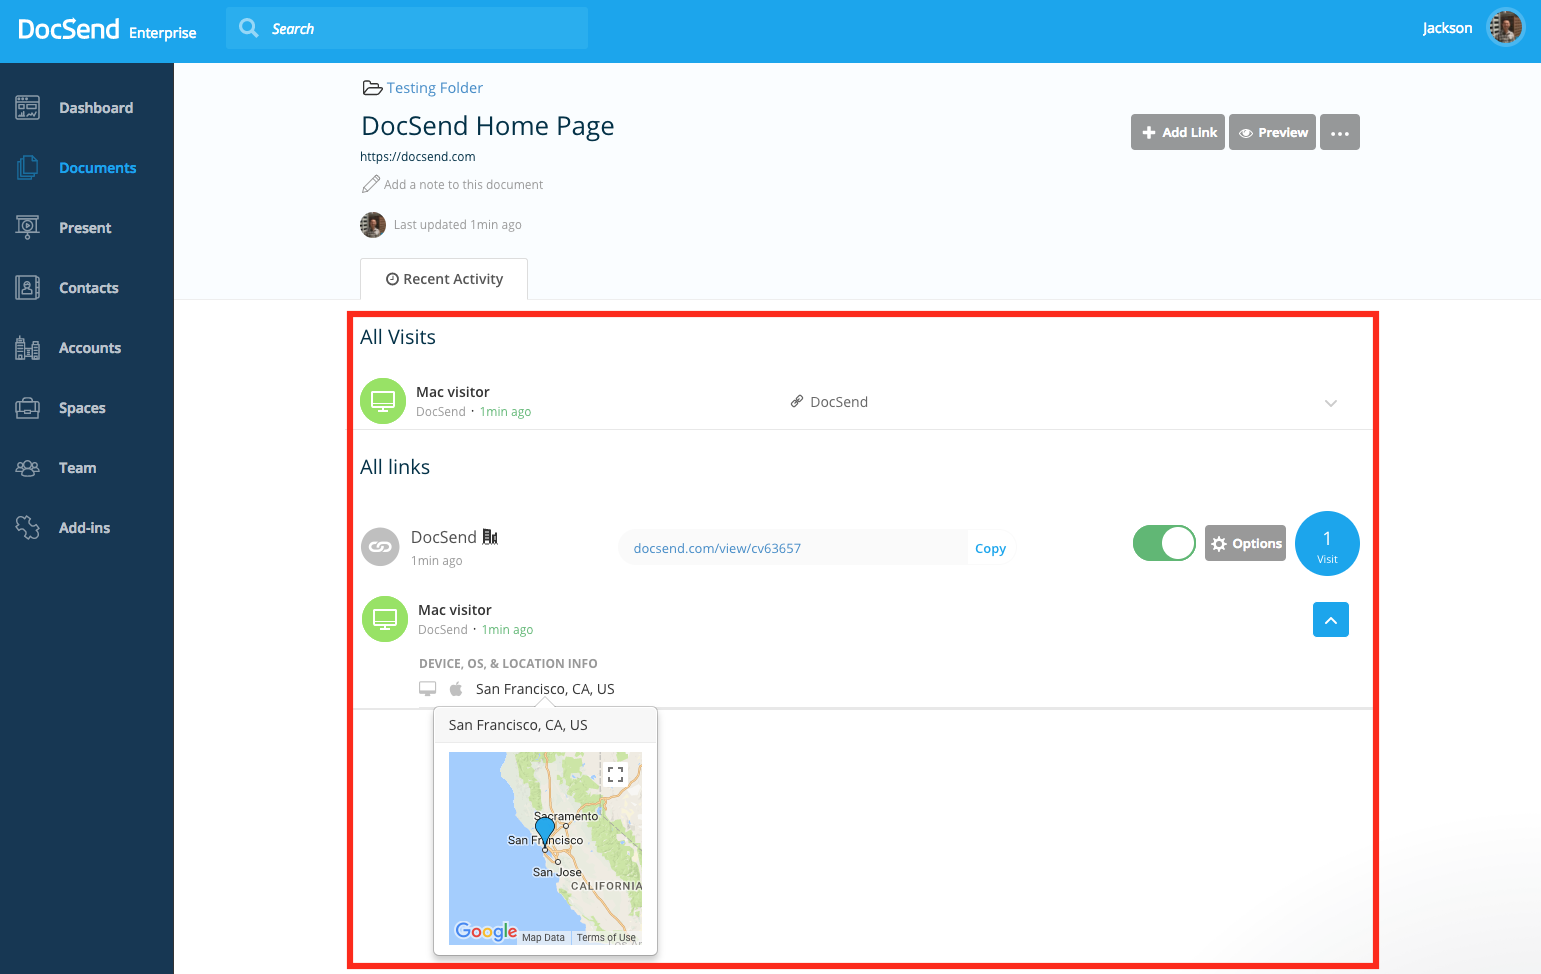This screenshot has height=974, width=1541.
Task: Click the Apple OS icon in location info
Action: point(456,689)
